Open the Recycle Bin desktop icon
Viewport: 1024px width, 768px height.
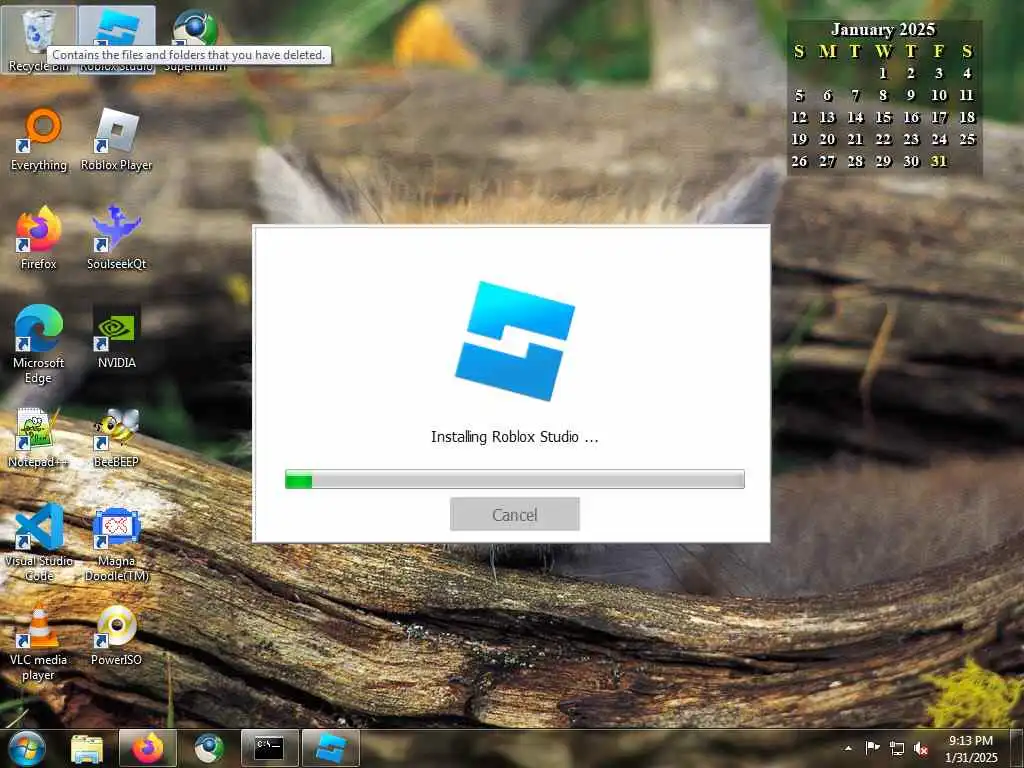point(39,39)
